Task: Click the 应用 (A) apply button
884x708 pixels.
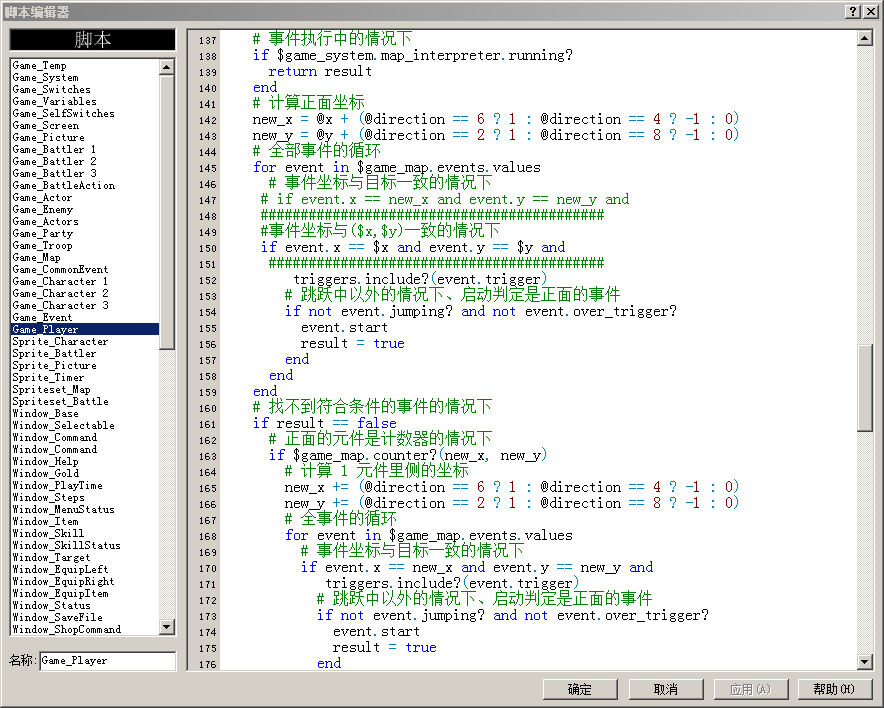Action: tap(750, 689)
